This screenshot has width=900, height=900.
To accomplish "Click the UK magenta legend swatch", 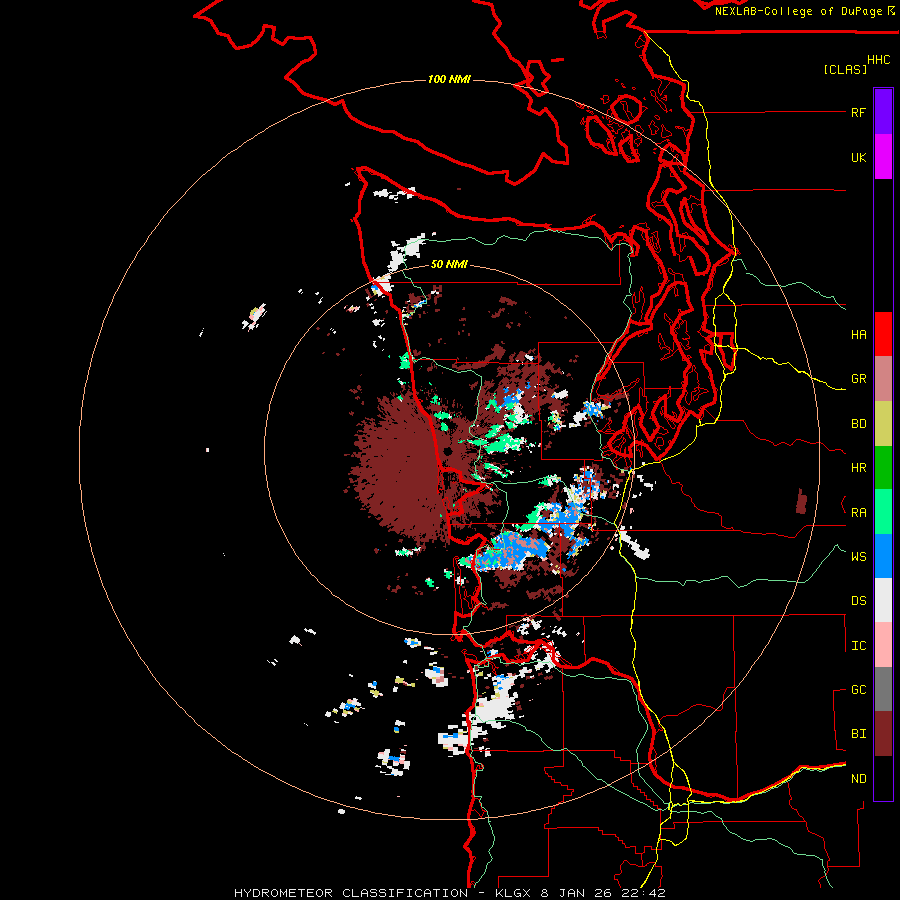I will [883, 157].
